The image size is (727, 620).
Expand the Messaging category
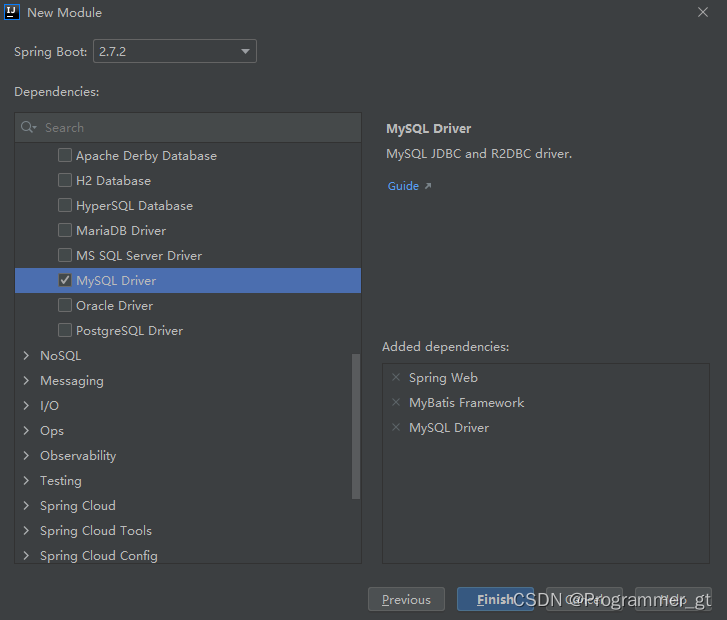[x=26, y=381]
